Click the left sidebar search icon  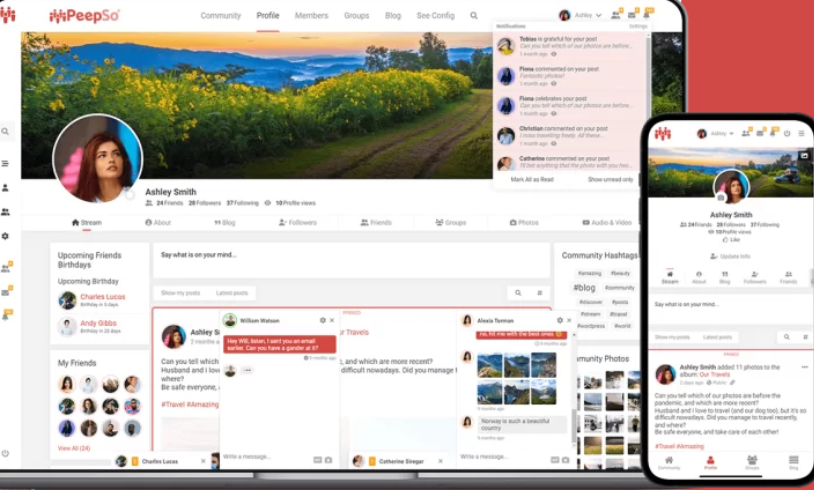pyautogui.click(x=5, y=132)
